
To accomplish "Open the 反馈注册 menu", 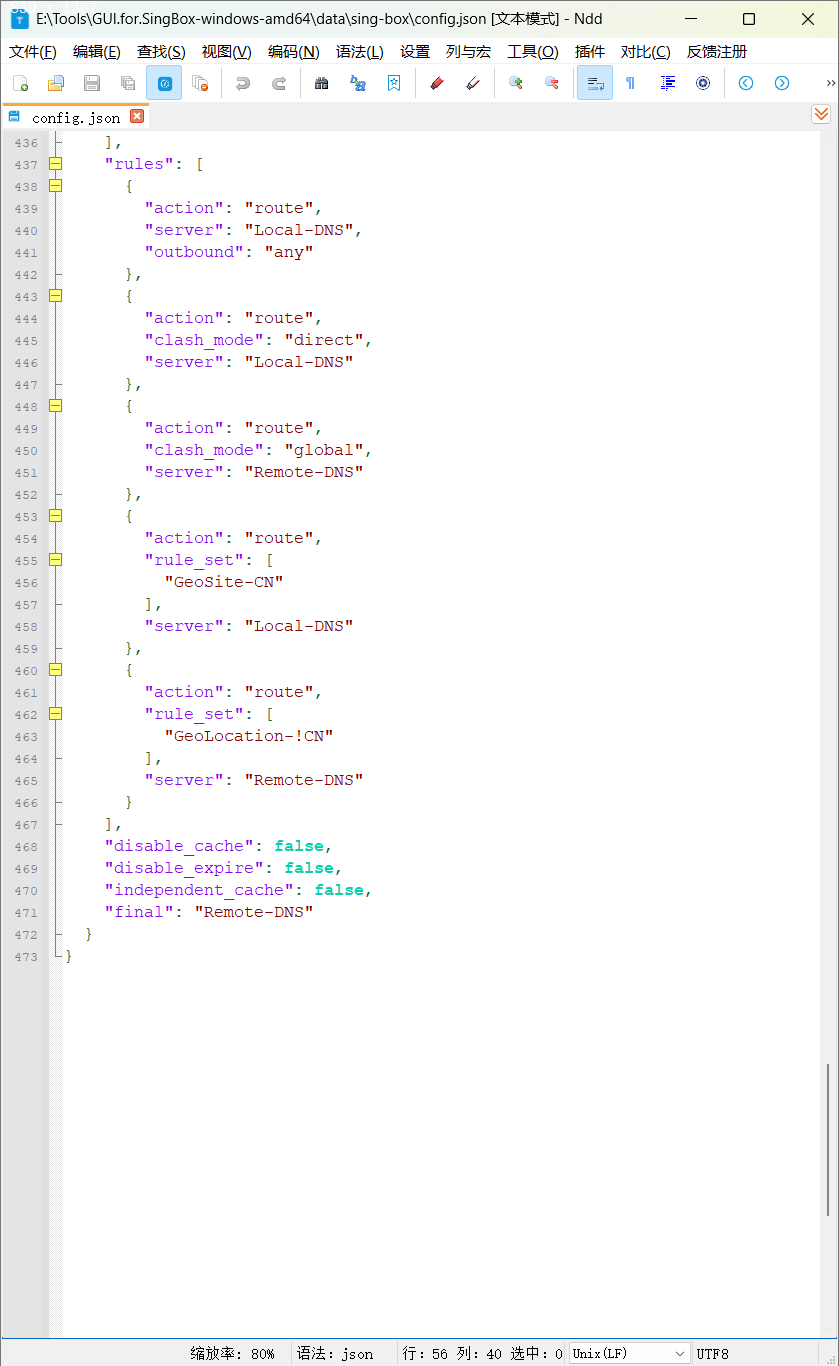I will pos(716,52).
